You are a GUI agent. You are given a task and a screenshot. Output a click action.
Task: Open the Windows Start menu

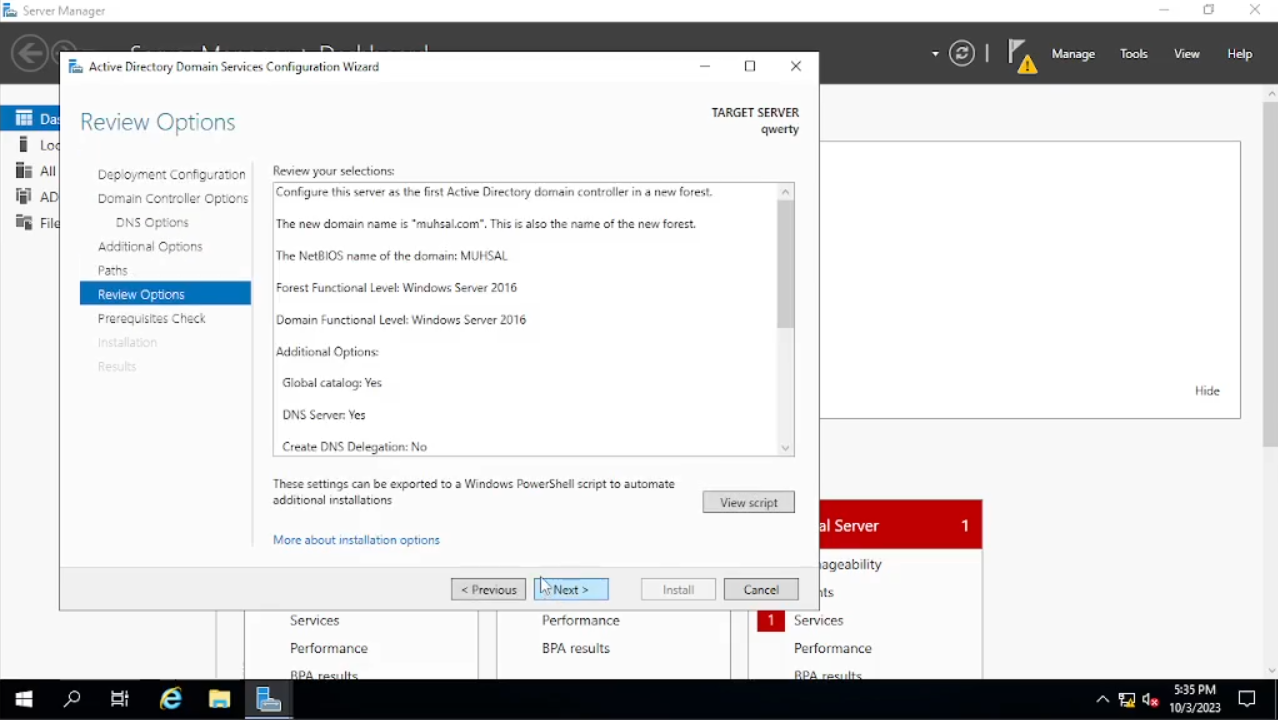tap(24, 699)
